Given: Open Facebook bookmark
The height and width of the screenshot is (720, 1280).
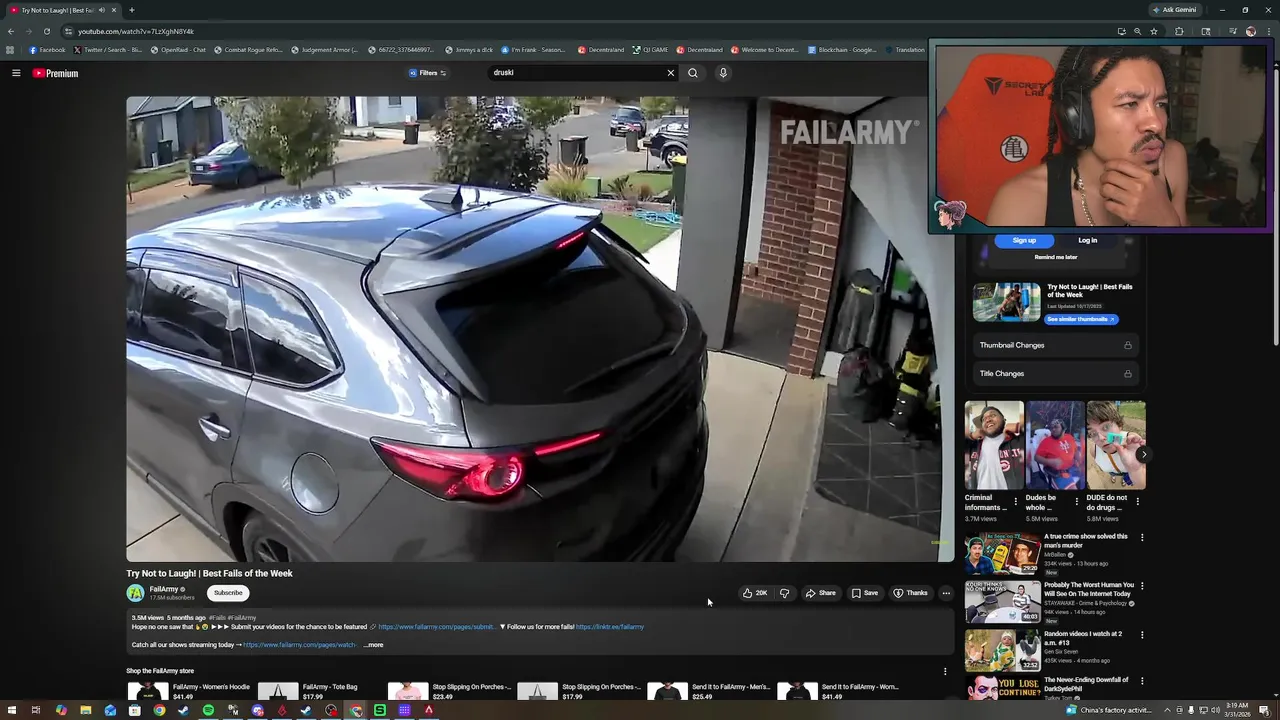Looking at the screenshot, I should pyautogui.click(x=47, y=50).
